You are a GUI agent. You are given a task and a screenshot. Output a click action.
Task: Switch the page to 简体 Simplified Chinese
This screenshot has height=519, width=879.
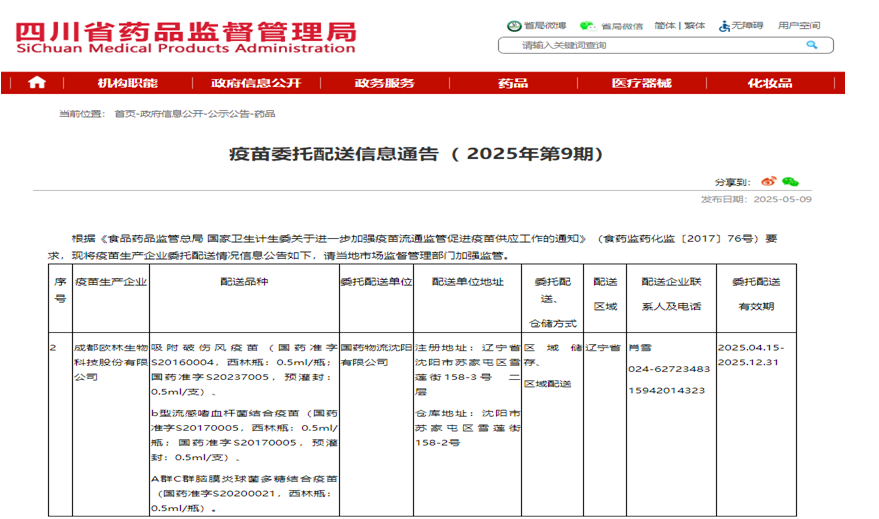point(664,25)
